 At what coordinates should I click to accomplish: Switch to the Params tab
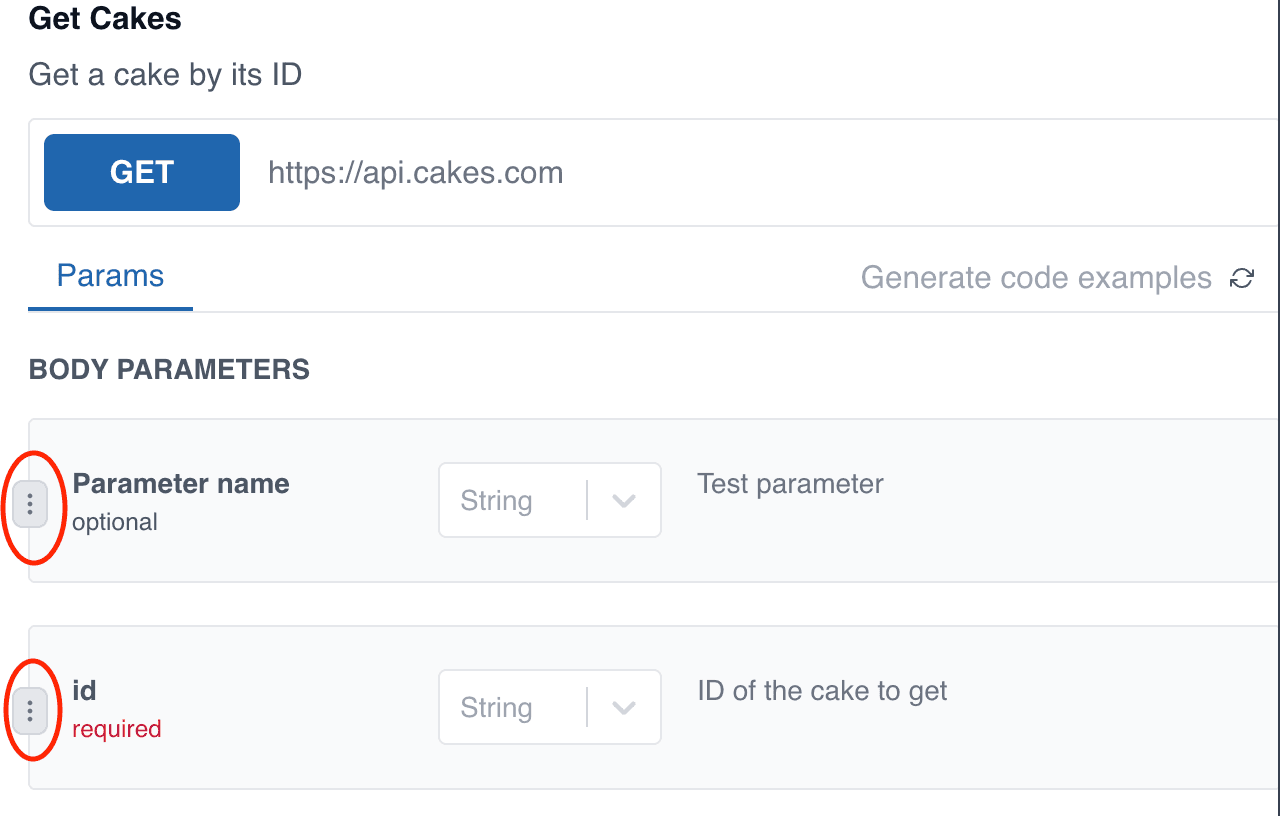click(110, 276)
